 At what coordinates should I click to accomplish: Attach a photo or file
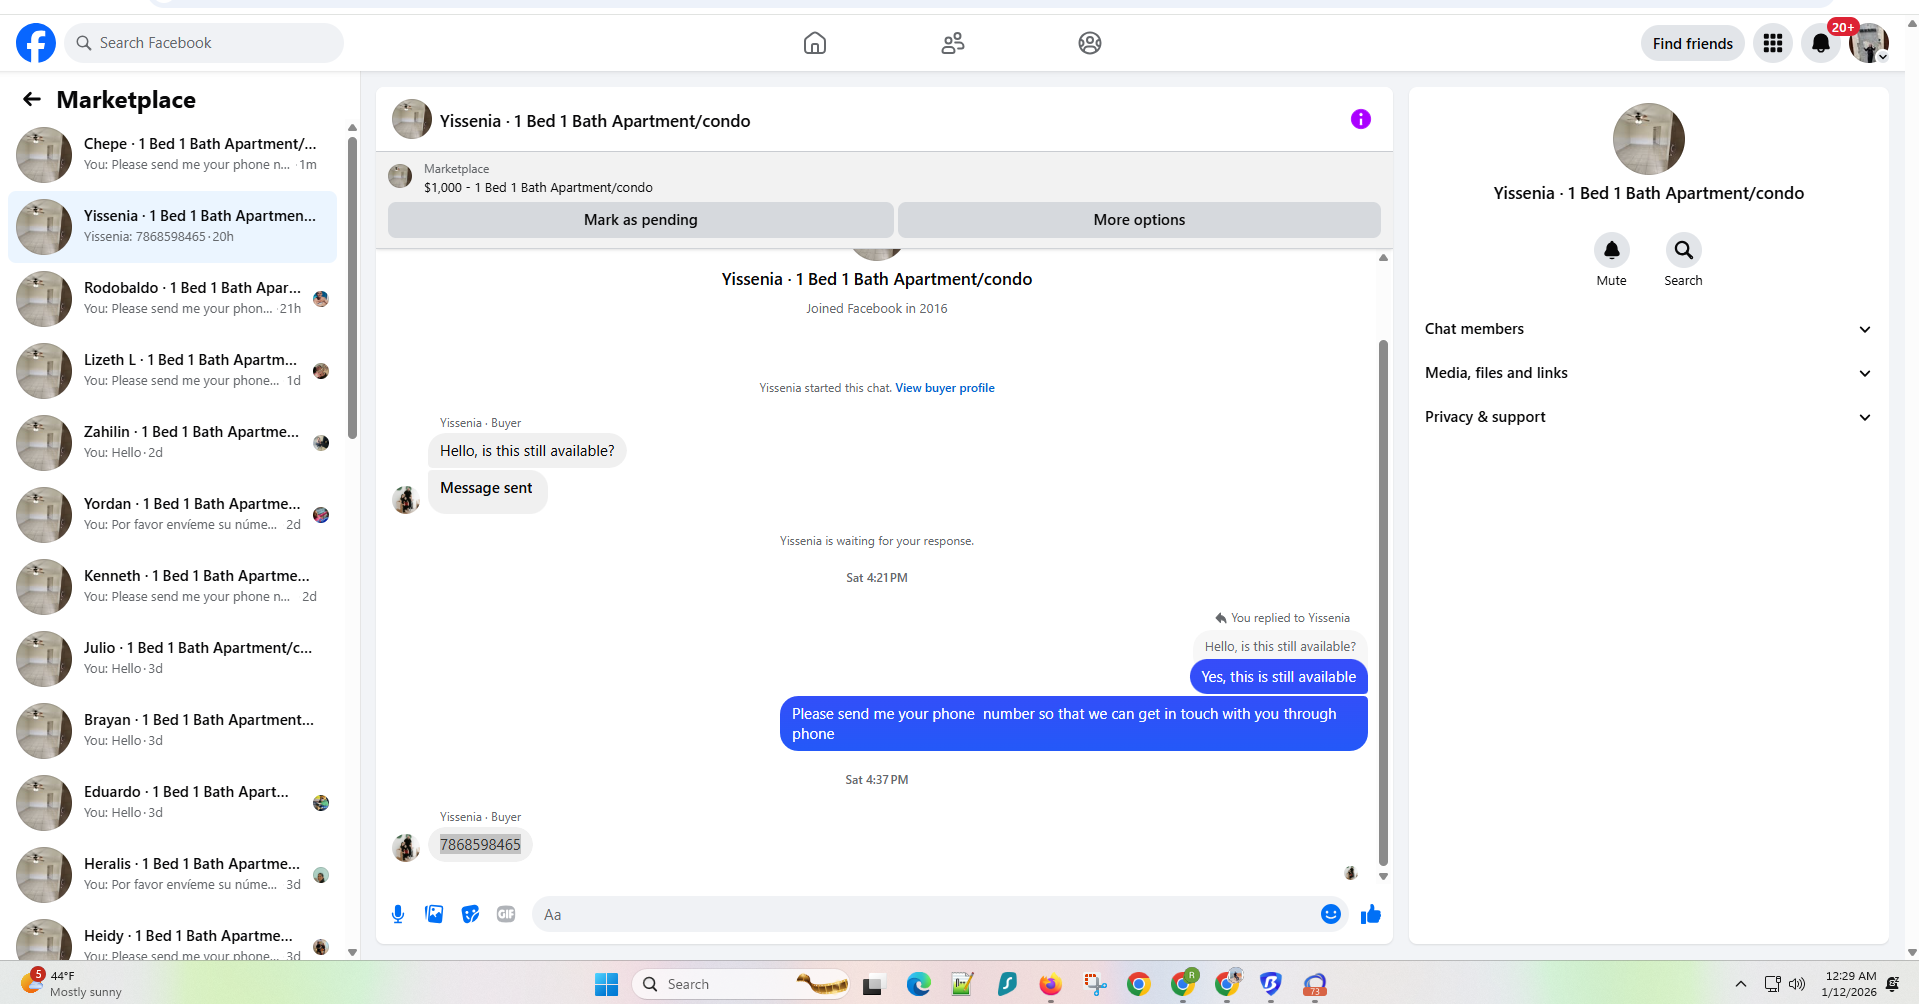coord(434,914)
